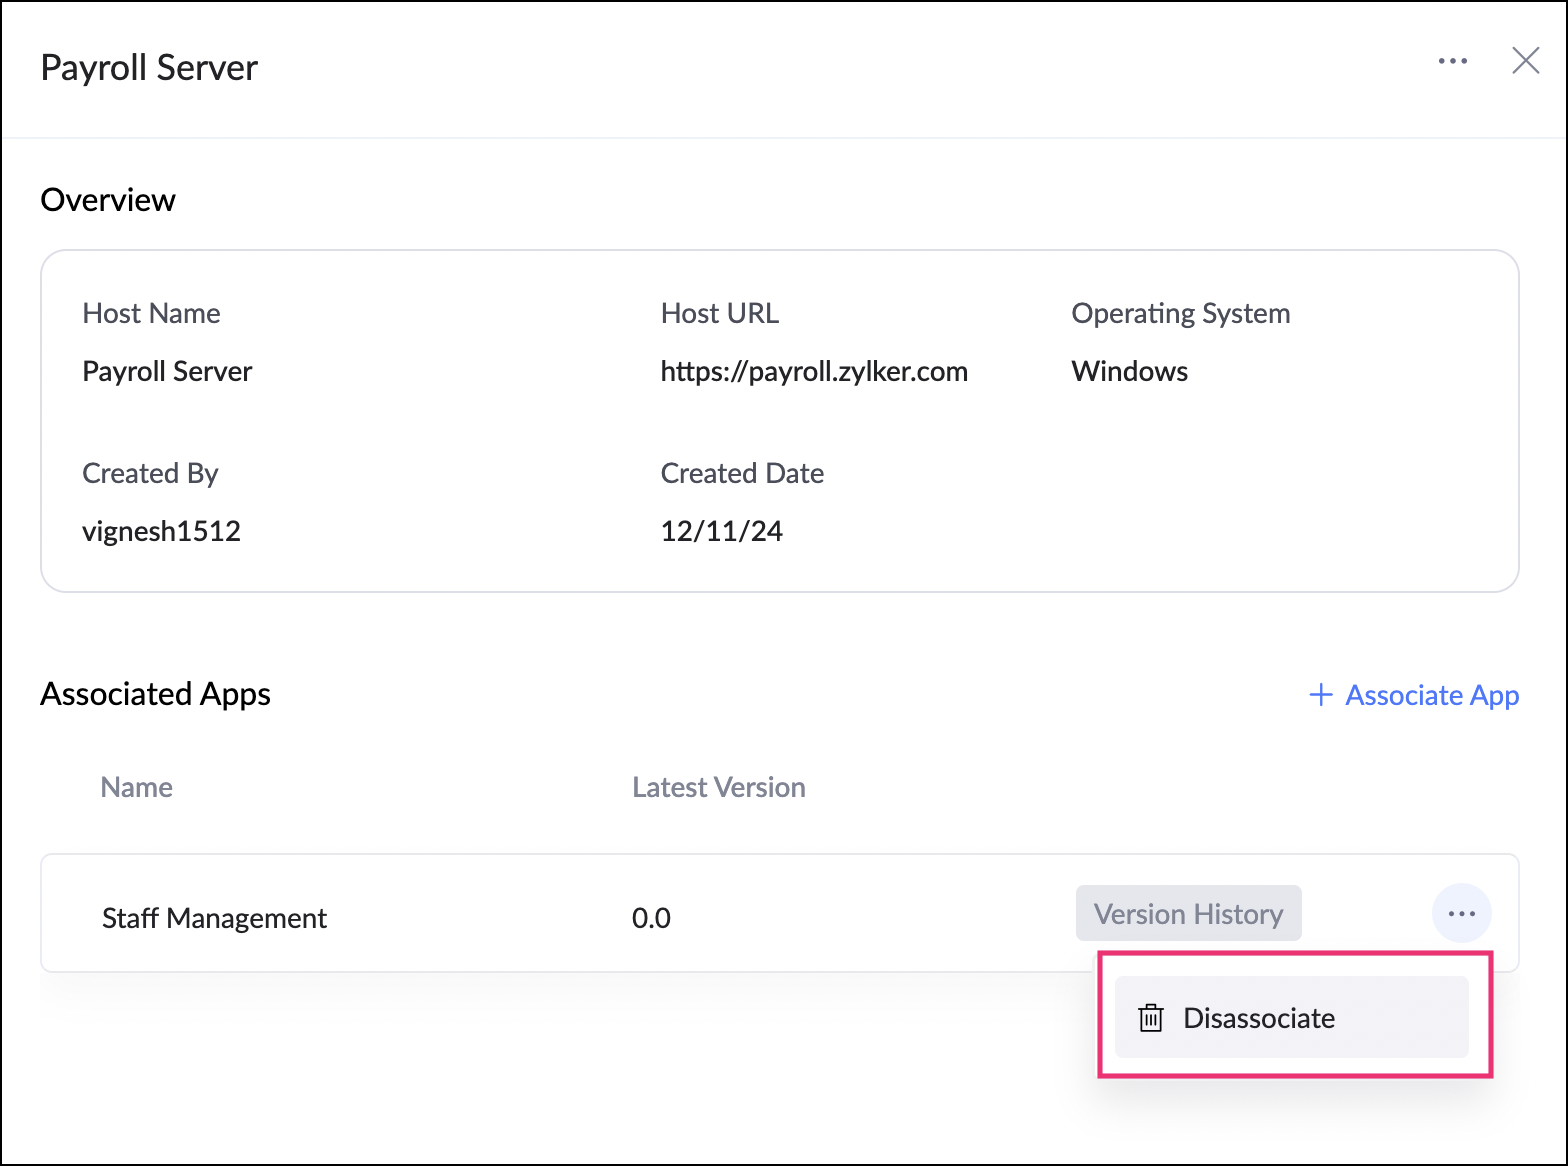Click the 0.0 version value
The image size is (1568, 1166).
(651, 918)
